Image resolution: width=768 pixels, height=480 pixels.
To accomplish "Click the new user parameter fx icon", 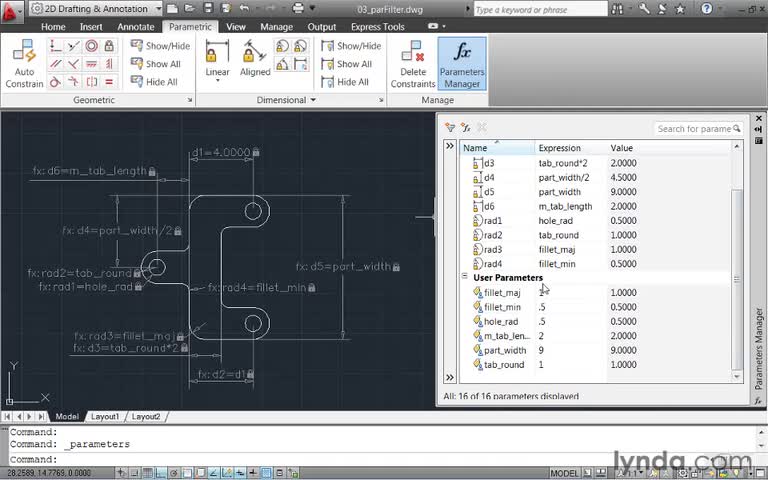I will [466, 128].
